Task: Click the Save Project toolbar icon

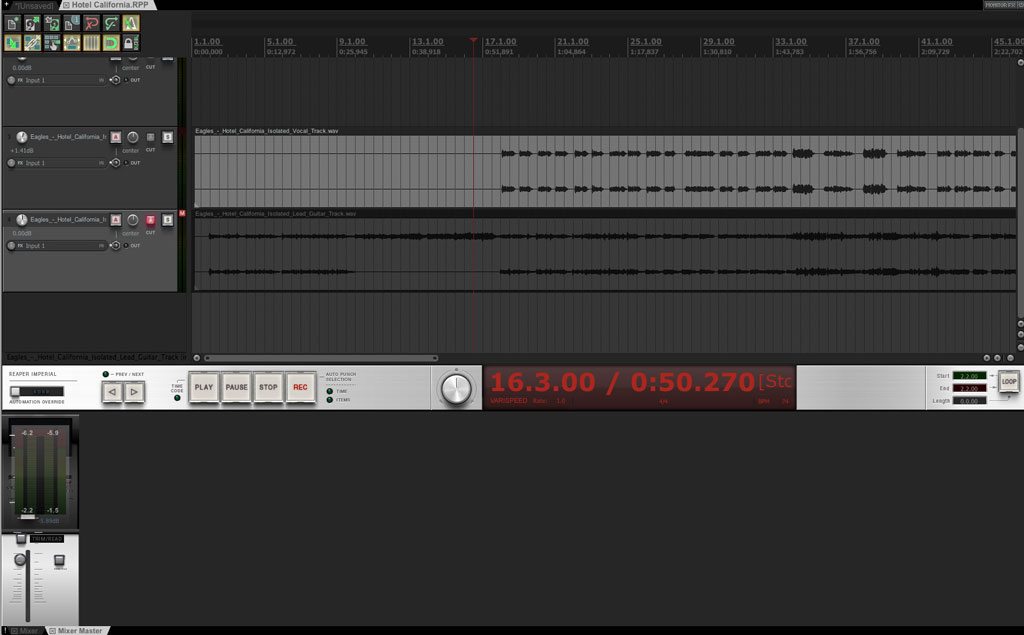Action: (52, 23)
